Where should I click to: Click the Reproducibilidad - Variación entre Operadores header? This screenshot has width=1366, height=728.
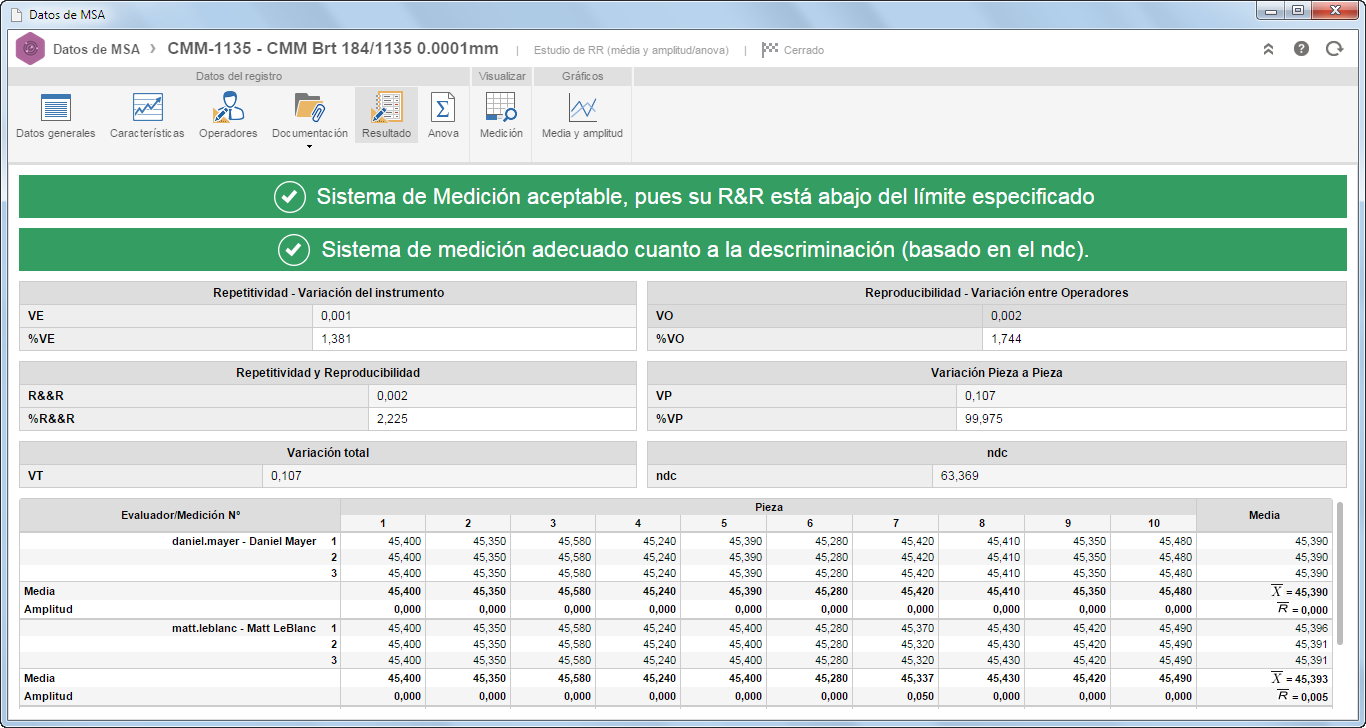click(996, 293)
